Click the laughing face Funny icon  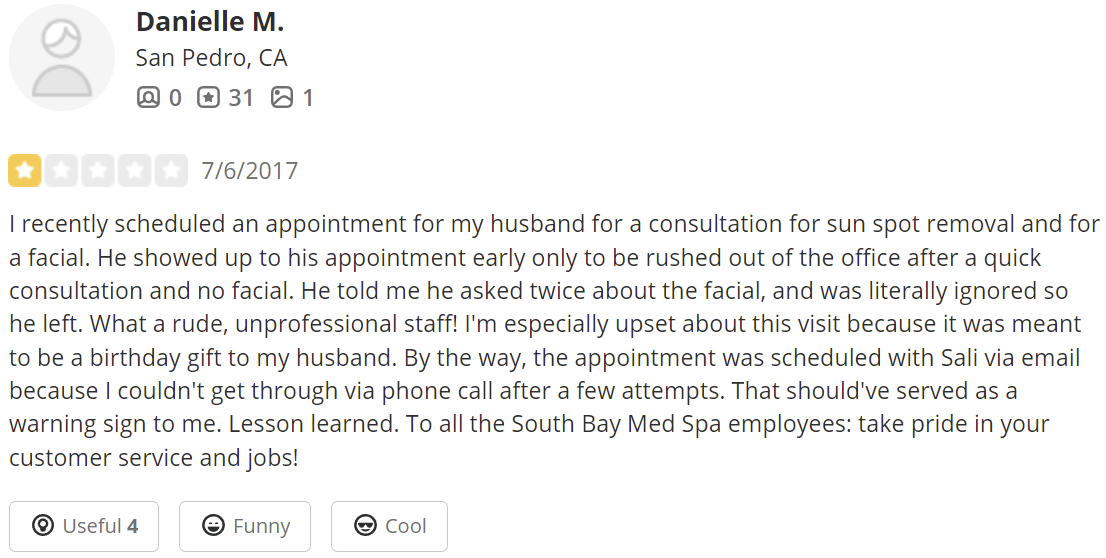tap(213, 526)
